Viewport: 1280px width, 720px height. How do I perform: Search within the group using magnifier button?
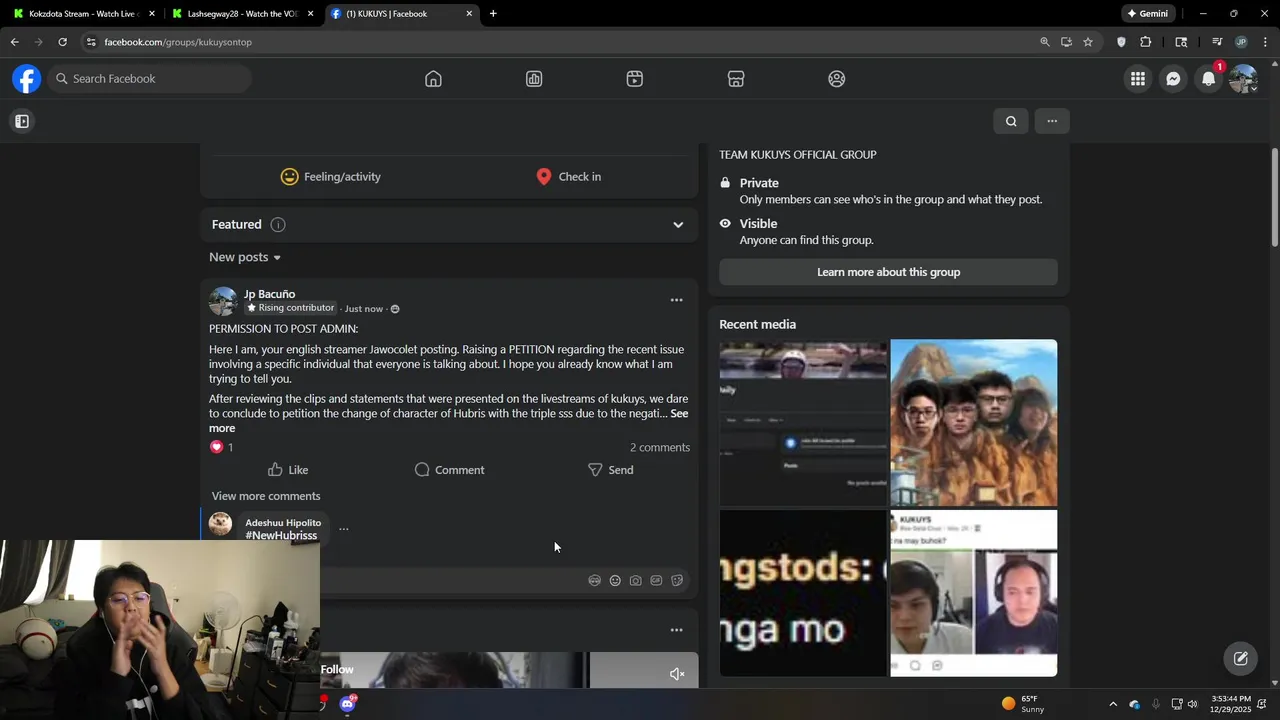pos(1011,121)
